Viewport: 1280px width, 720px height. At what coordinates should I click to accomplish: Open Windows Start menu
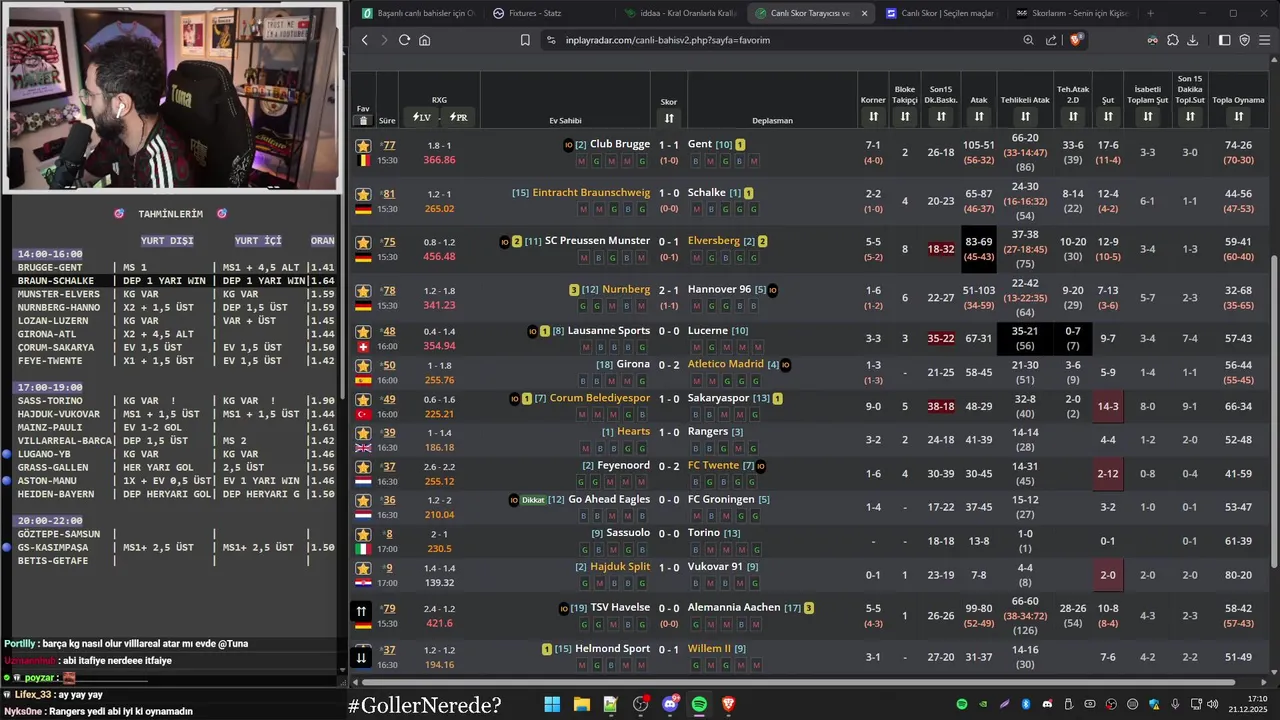click(x=552, y=705)
